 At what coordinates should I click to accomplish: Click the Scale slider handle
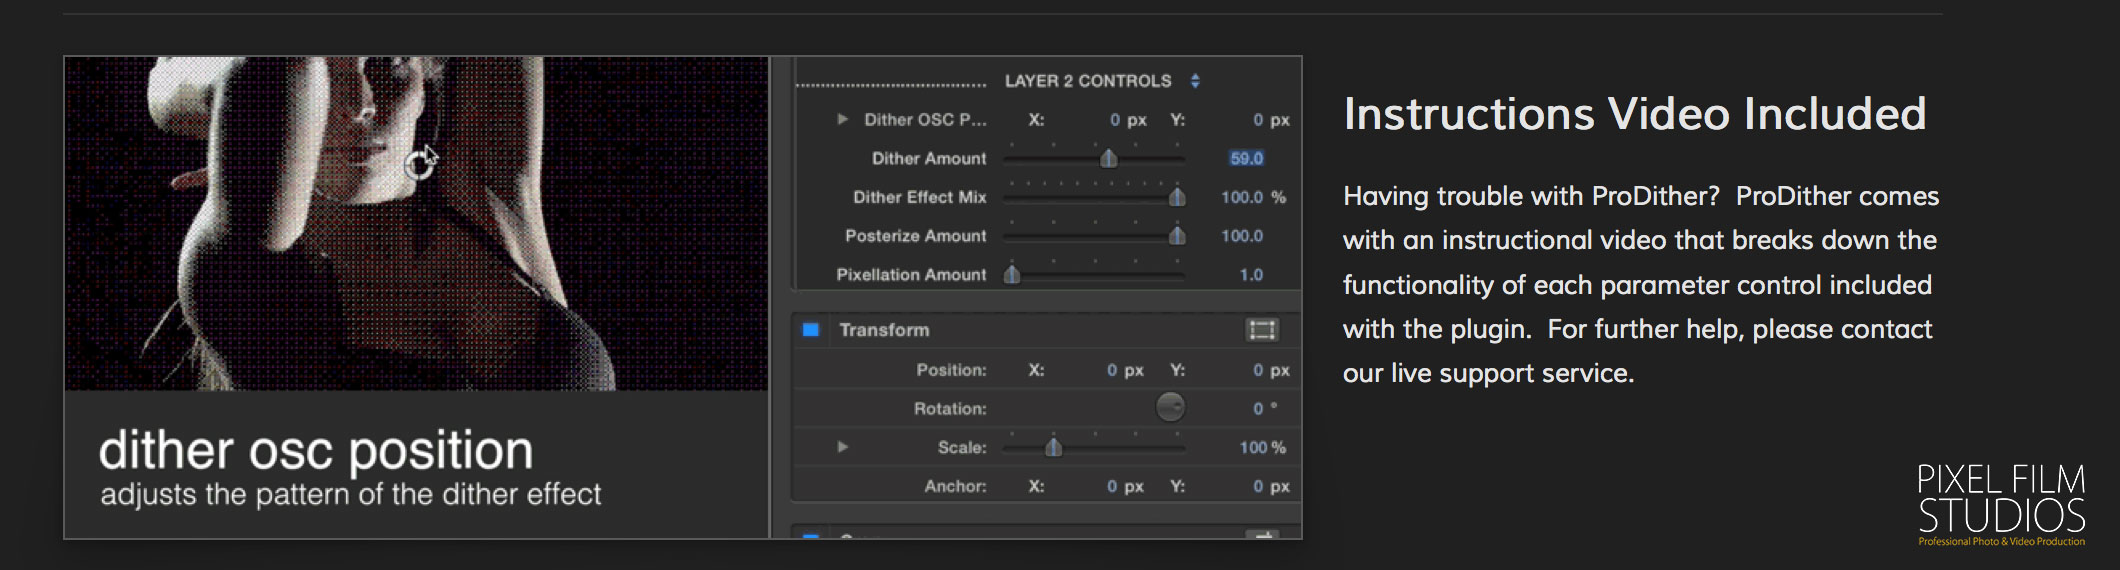tap(1053, 447)
